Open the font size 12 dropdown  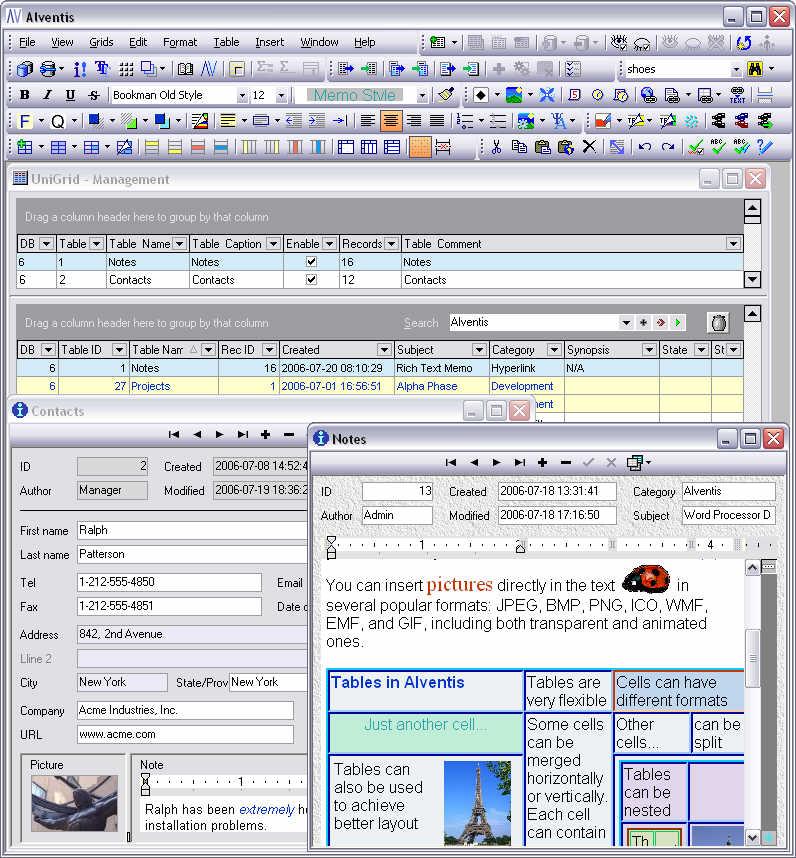pos(281,96)
